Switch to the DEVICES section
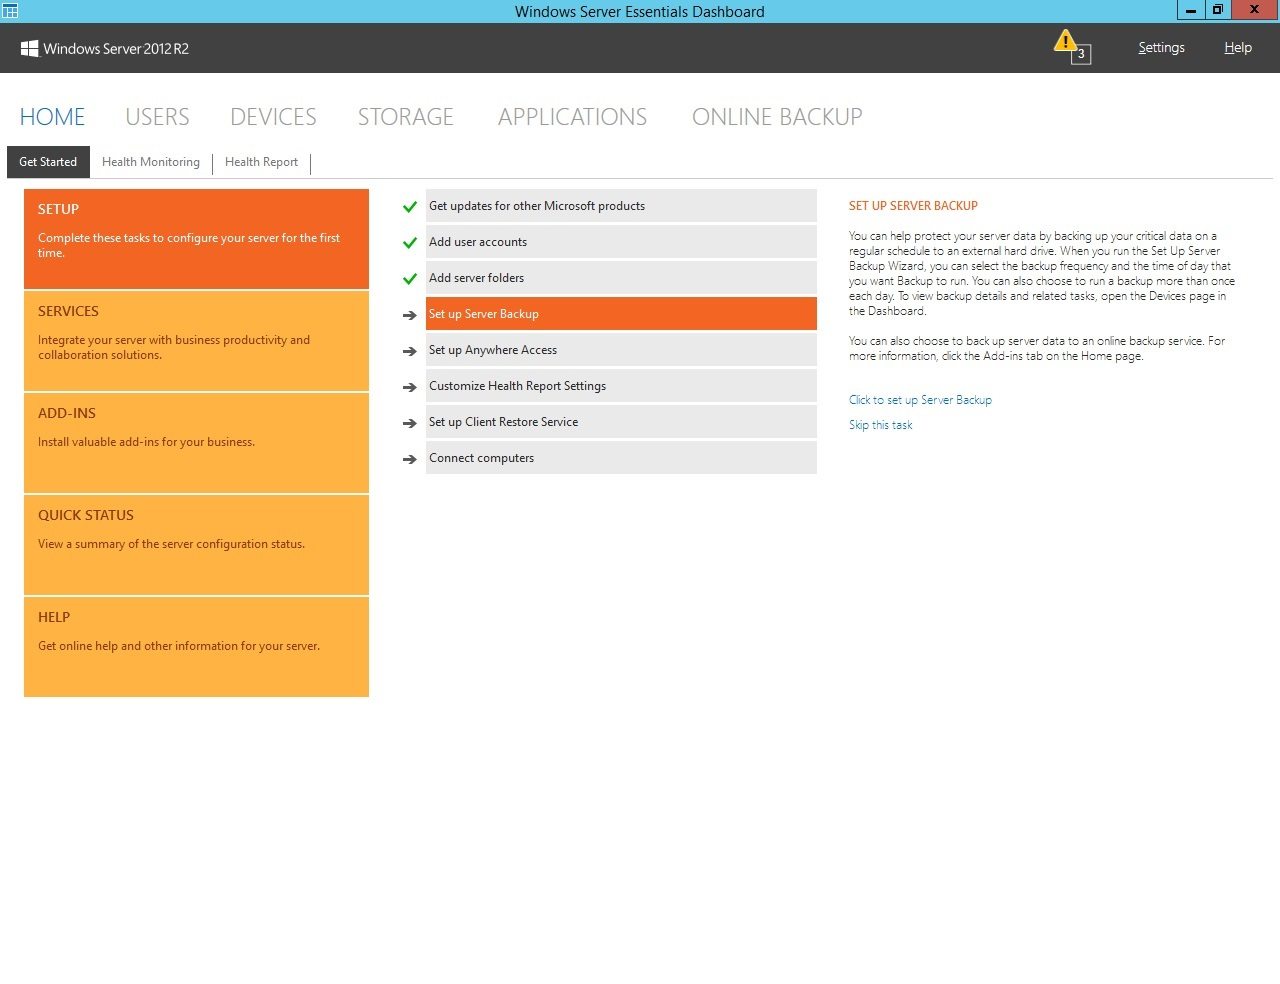 (x=273, y=117)
